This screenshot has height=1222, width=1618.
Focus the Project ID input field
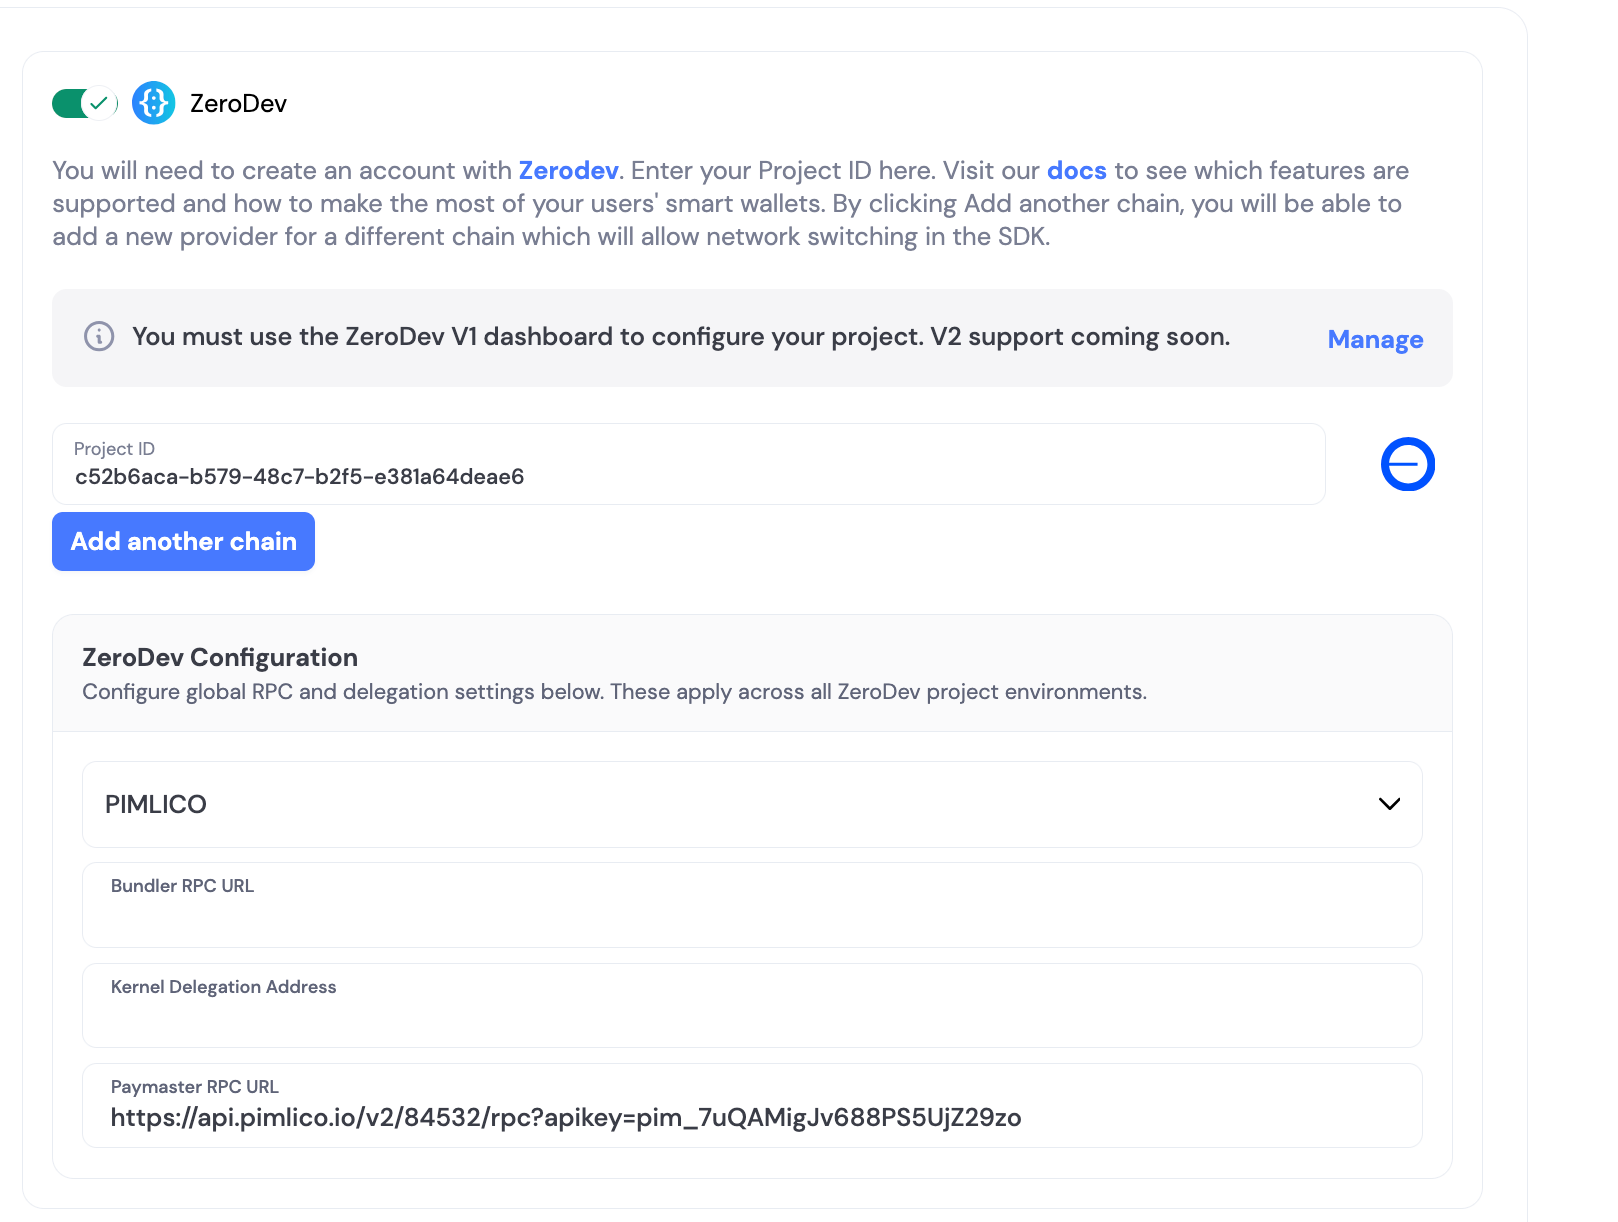click(x=689, y=464)
